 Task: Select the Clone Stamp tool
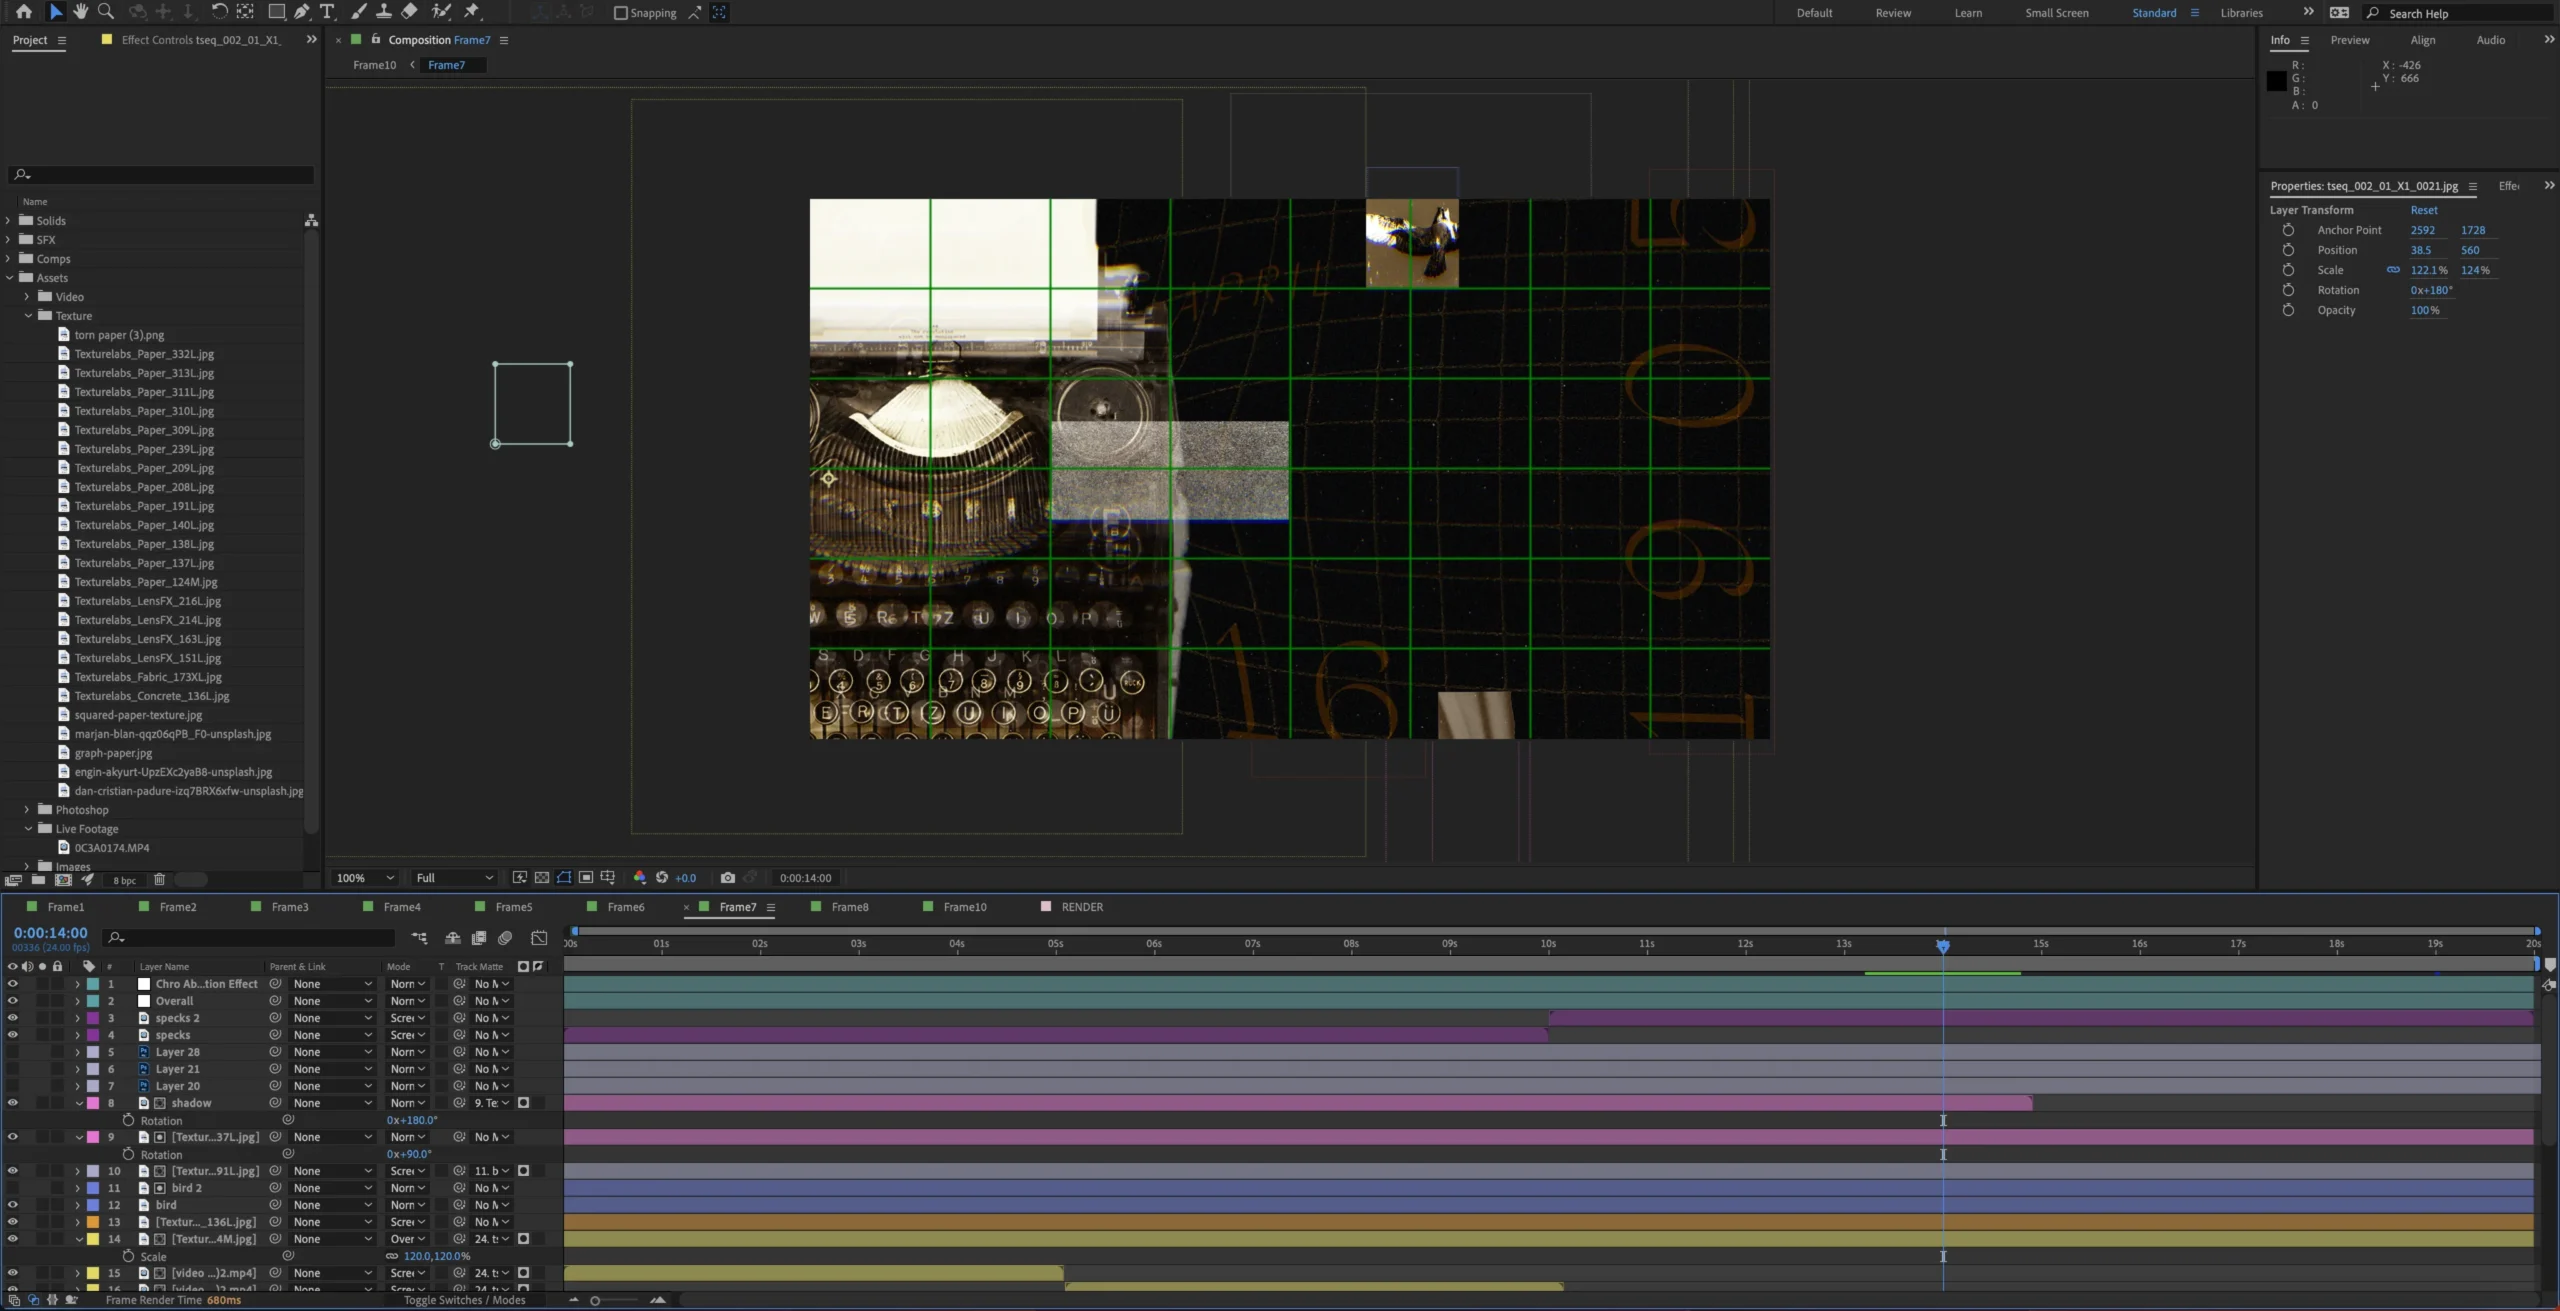[x=383, y=12]
